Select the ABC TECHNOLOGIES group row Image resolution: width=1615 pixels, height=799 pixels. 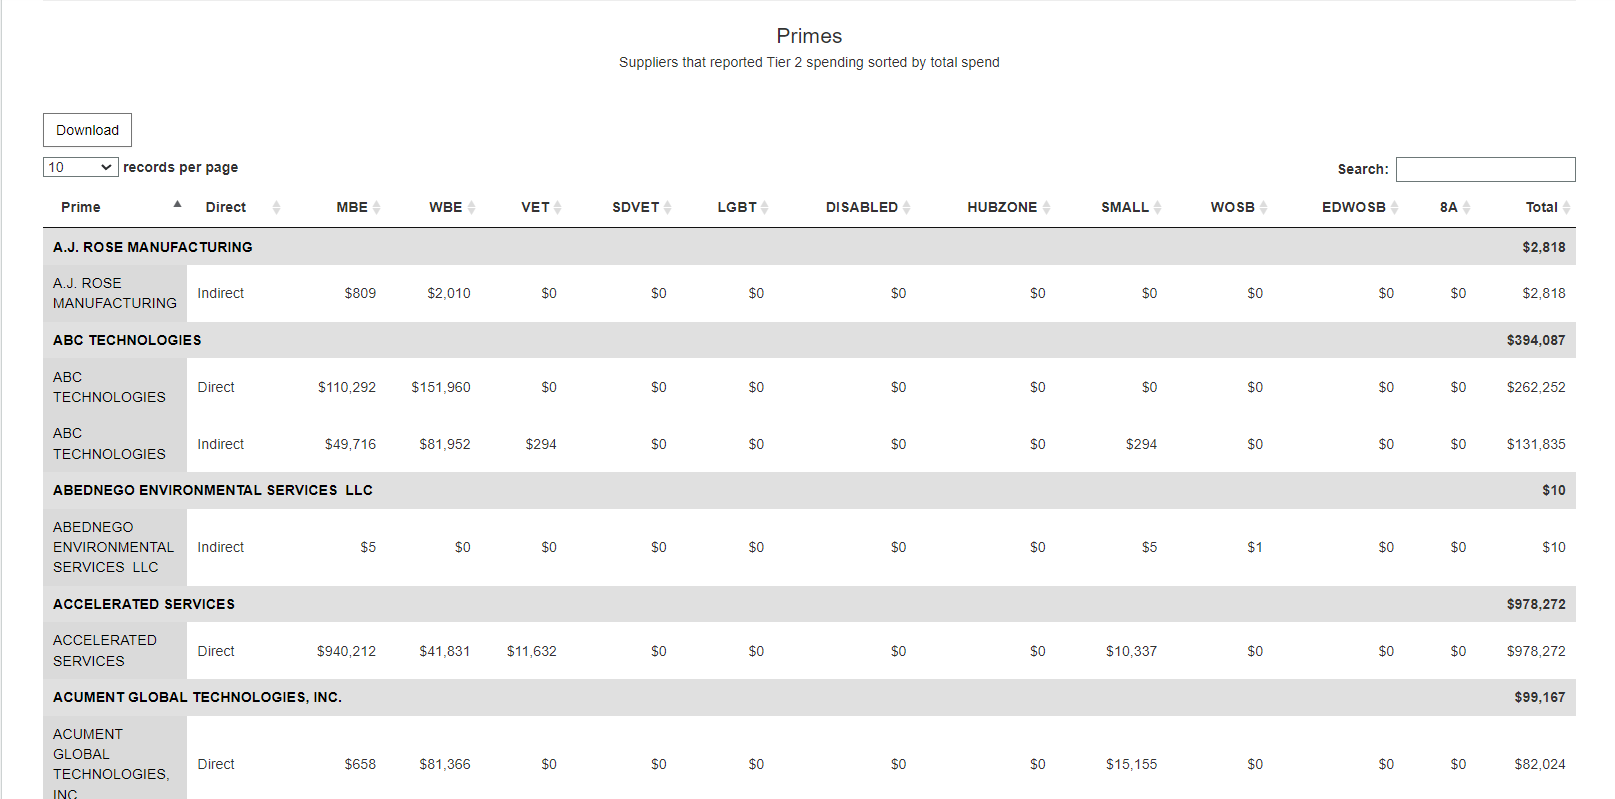(x=809, y=340)
